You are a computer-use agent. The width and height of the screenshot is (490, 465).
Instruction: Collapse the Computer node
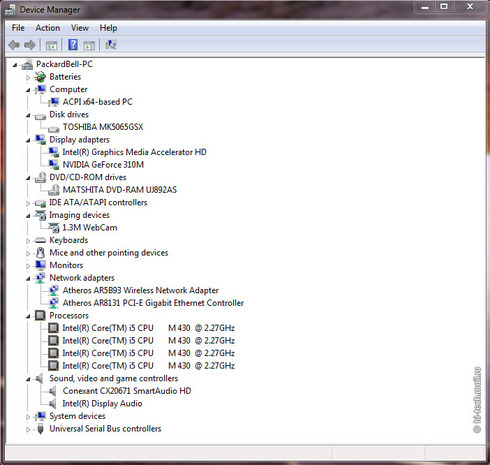pyautogui.click(x=28, y=90)
